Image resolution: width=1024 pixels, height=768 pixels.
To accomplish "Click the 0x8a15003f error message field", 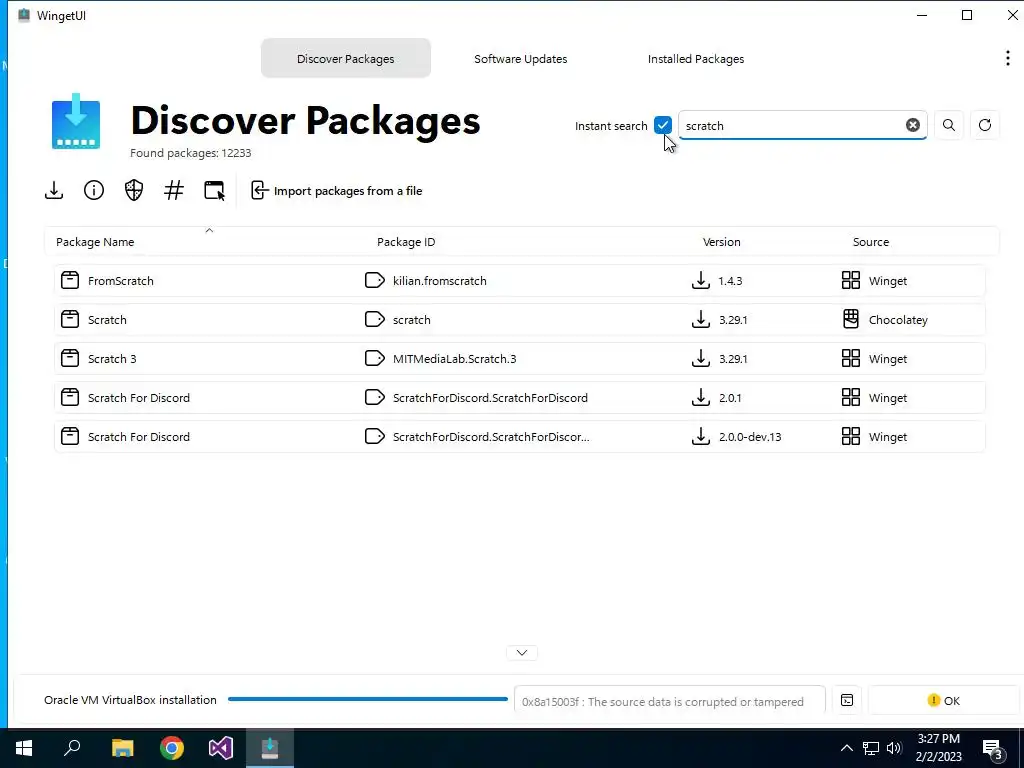I will [x=669, y=701].
